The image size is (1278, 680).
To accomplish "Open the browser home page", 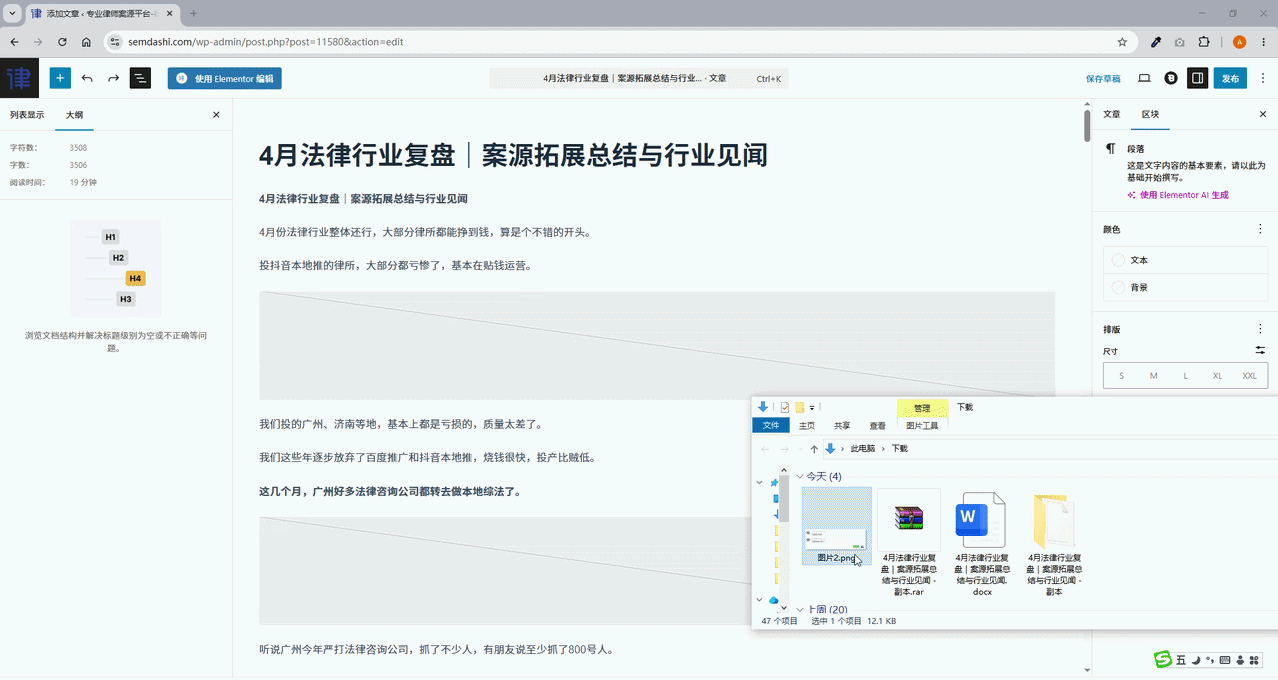I will 86,42.
